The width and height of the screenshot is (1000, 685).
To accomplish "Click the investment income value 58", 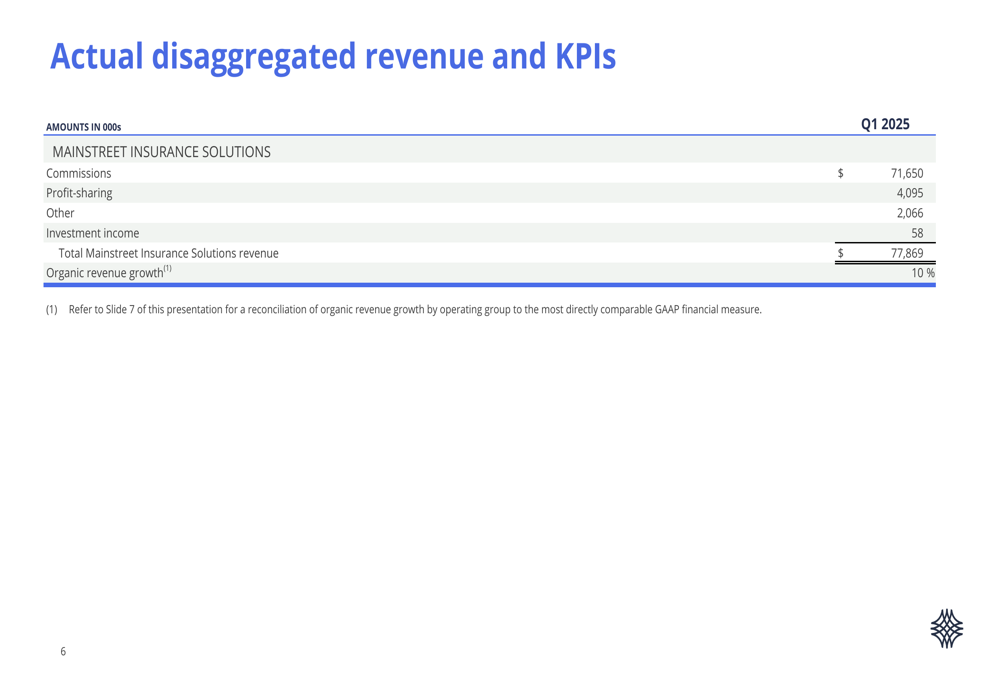I will pos(917,233).
